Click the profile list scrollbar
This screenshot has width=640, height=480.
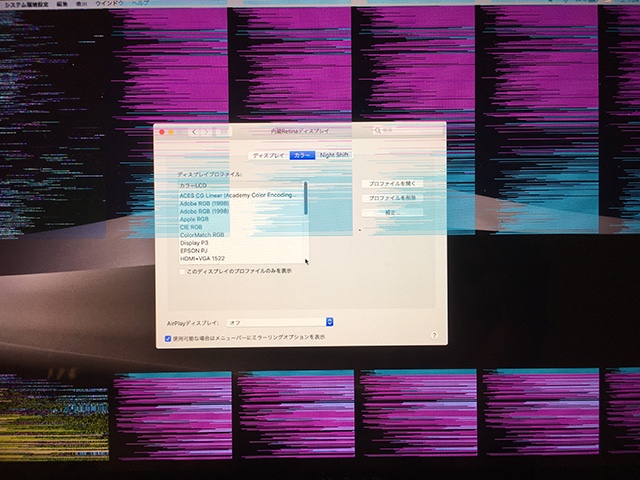click(305, 198)
